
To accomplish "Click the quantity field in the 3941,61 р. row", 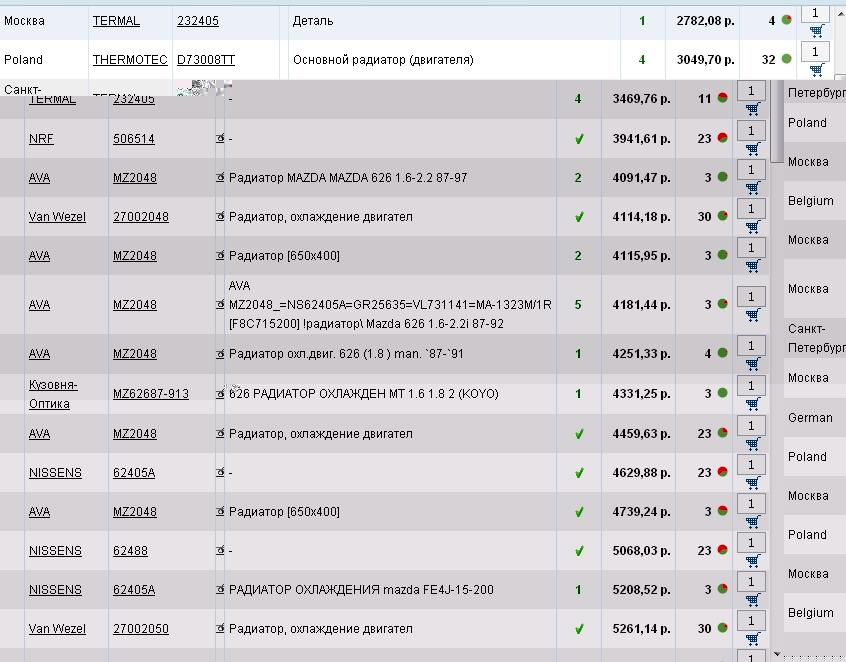I will point(751,131).
